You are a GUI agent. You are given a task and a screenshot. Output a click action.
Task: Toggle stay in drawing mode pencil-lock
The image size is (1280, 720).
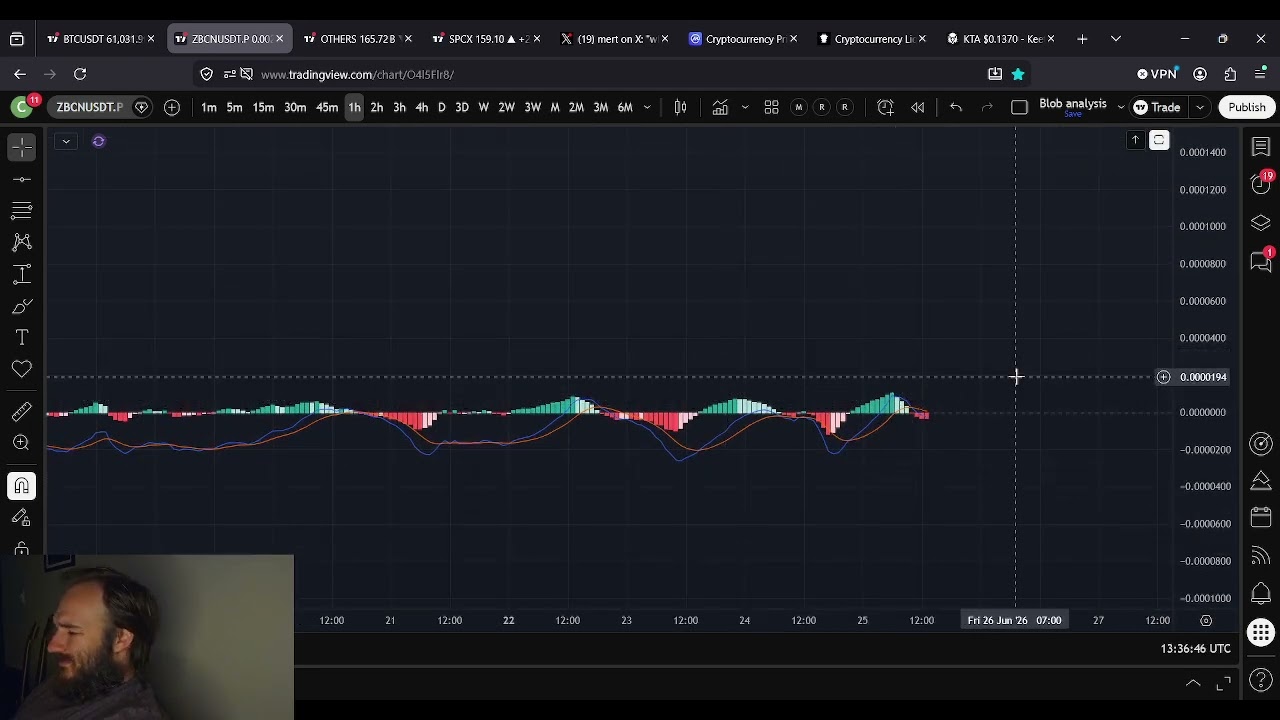click(x=22, y=518)
